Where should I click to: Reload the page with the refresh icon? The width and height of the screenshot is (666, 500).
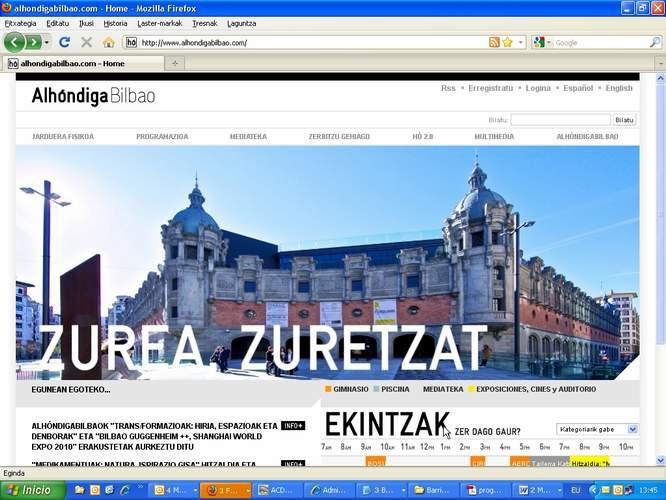64,42
